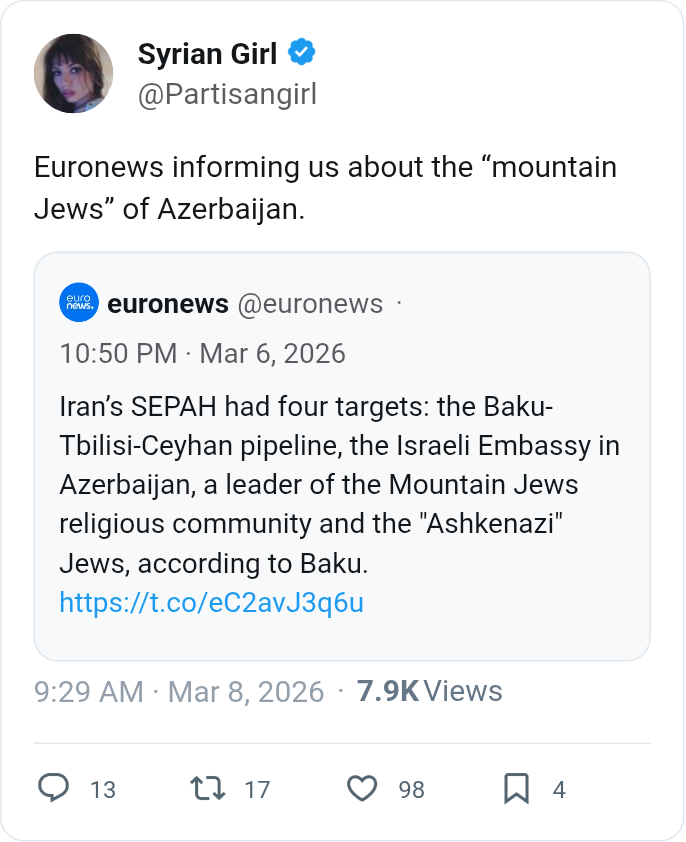This screenshot has height=842, width=686.
Task: Click the @Partisangirl handle
Action: 227,94
